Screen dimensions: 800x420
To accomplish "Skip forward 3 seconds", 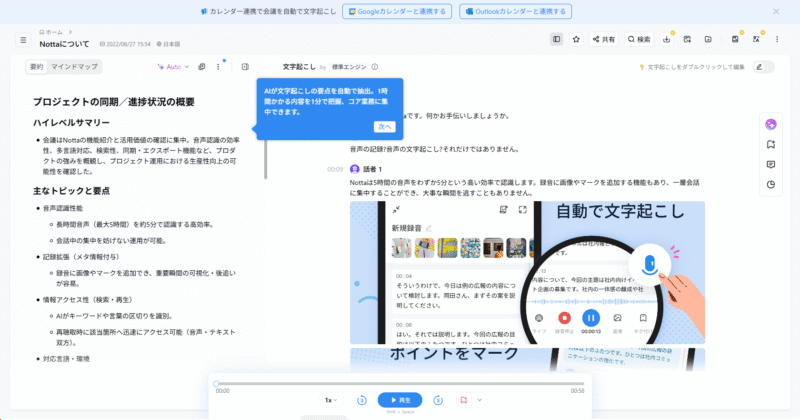I will click(x=438, y=400).
